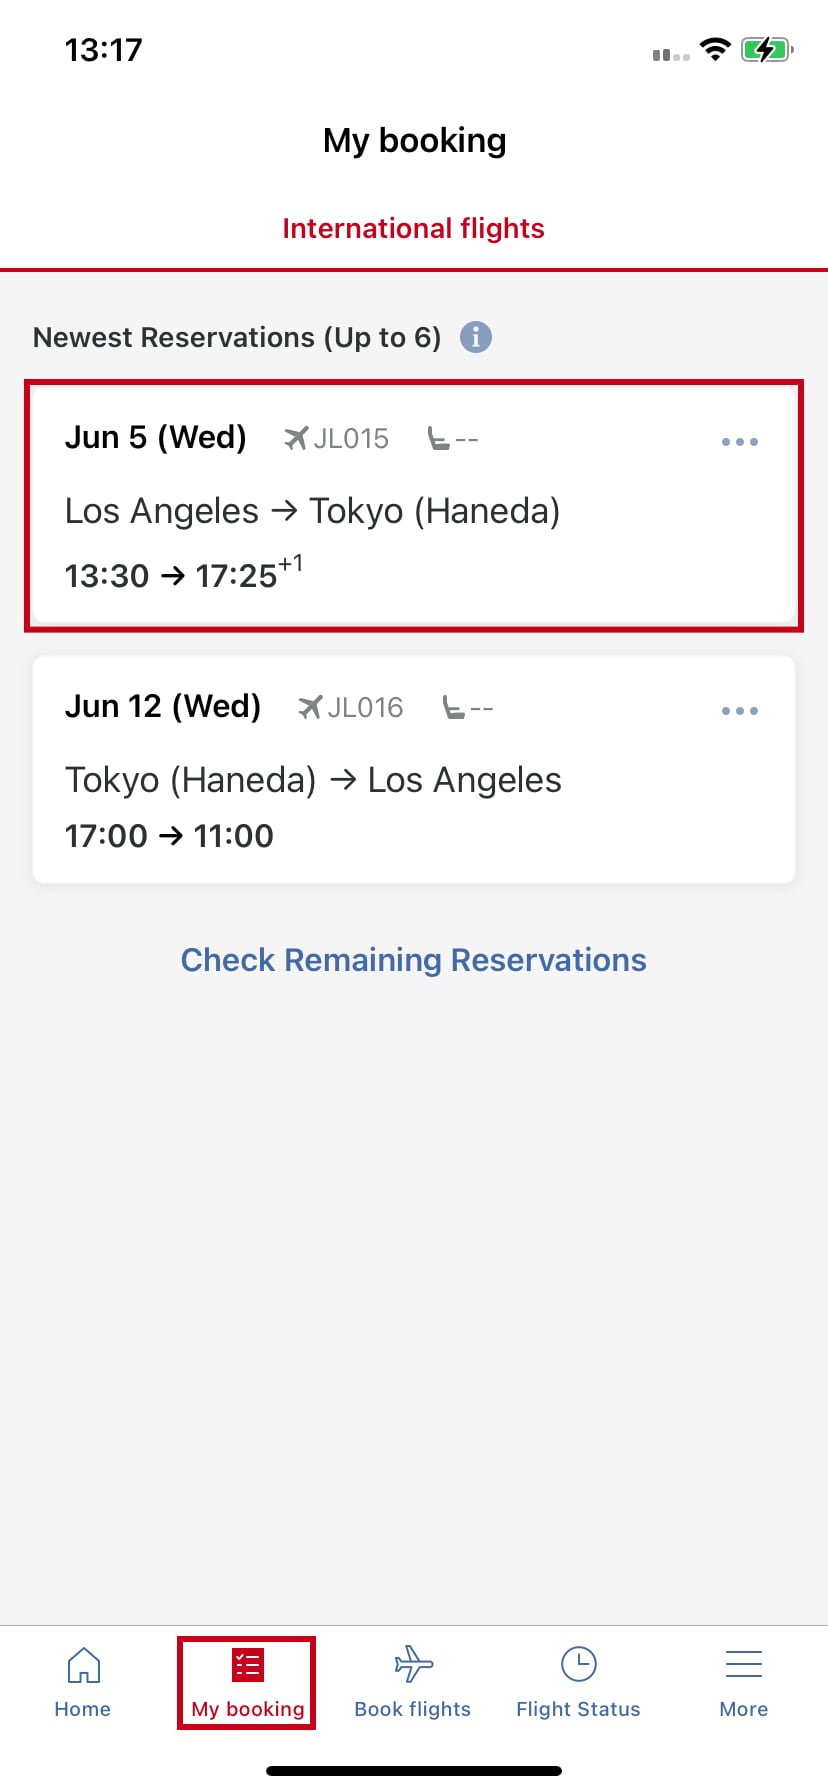828x1792 pixels.
Task: Open more options for the Jun 12 flight
Action: coord(740,711)
